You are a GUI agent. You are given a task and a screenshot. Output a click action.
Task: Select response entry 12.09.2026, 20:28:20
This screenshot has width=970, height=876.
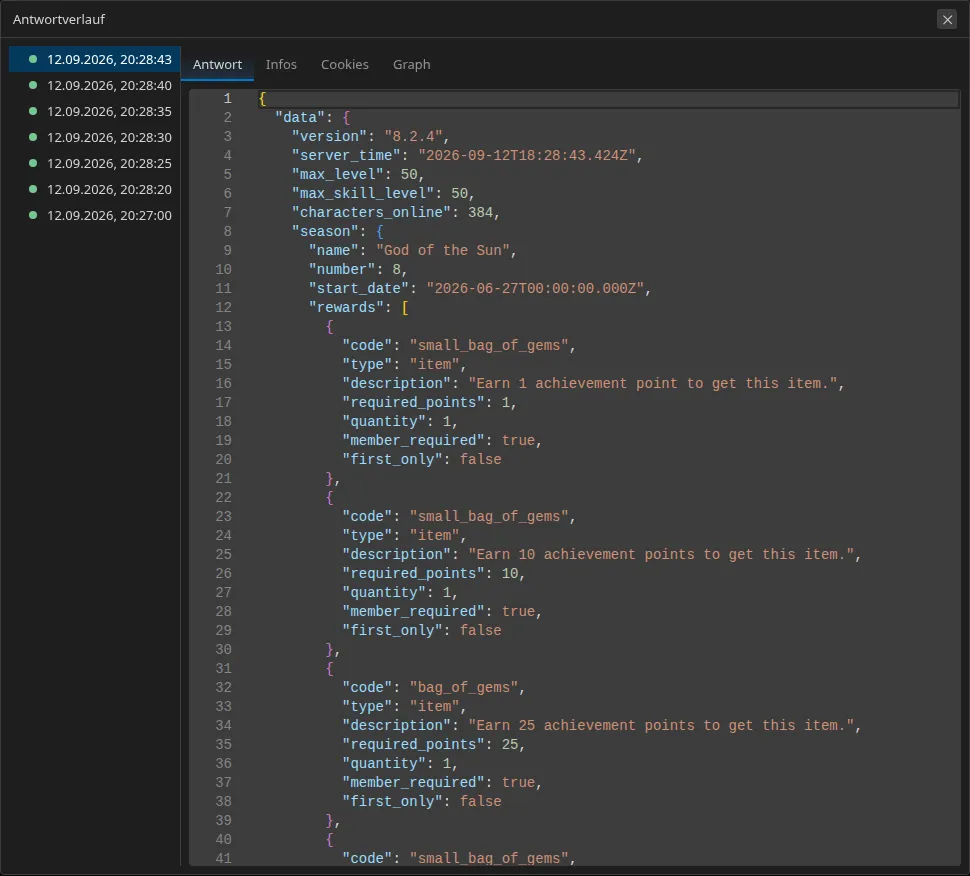[95, 189]
